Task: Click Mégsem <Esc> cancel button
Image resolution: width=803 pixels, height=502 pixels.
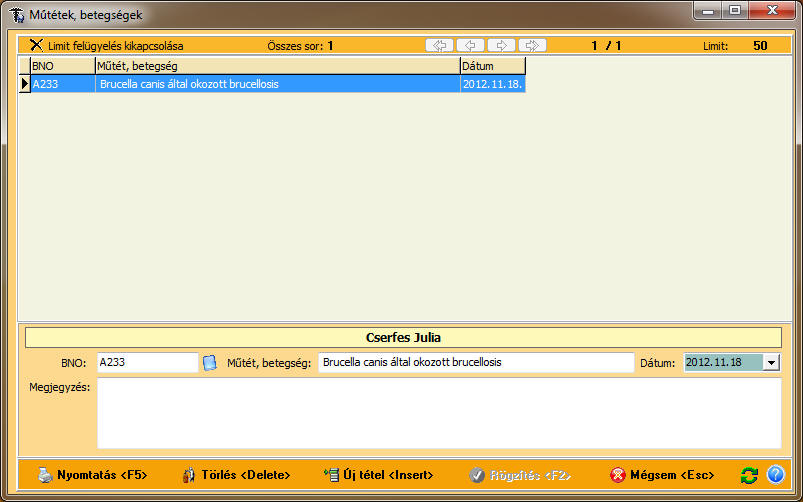Action: pyautogui.click(x=662, y=475)
